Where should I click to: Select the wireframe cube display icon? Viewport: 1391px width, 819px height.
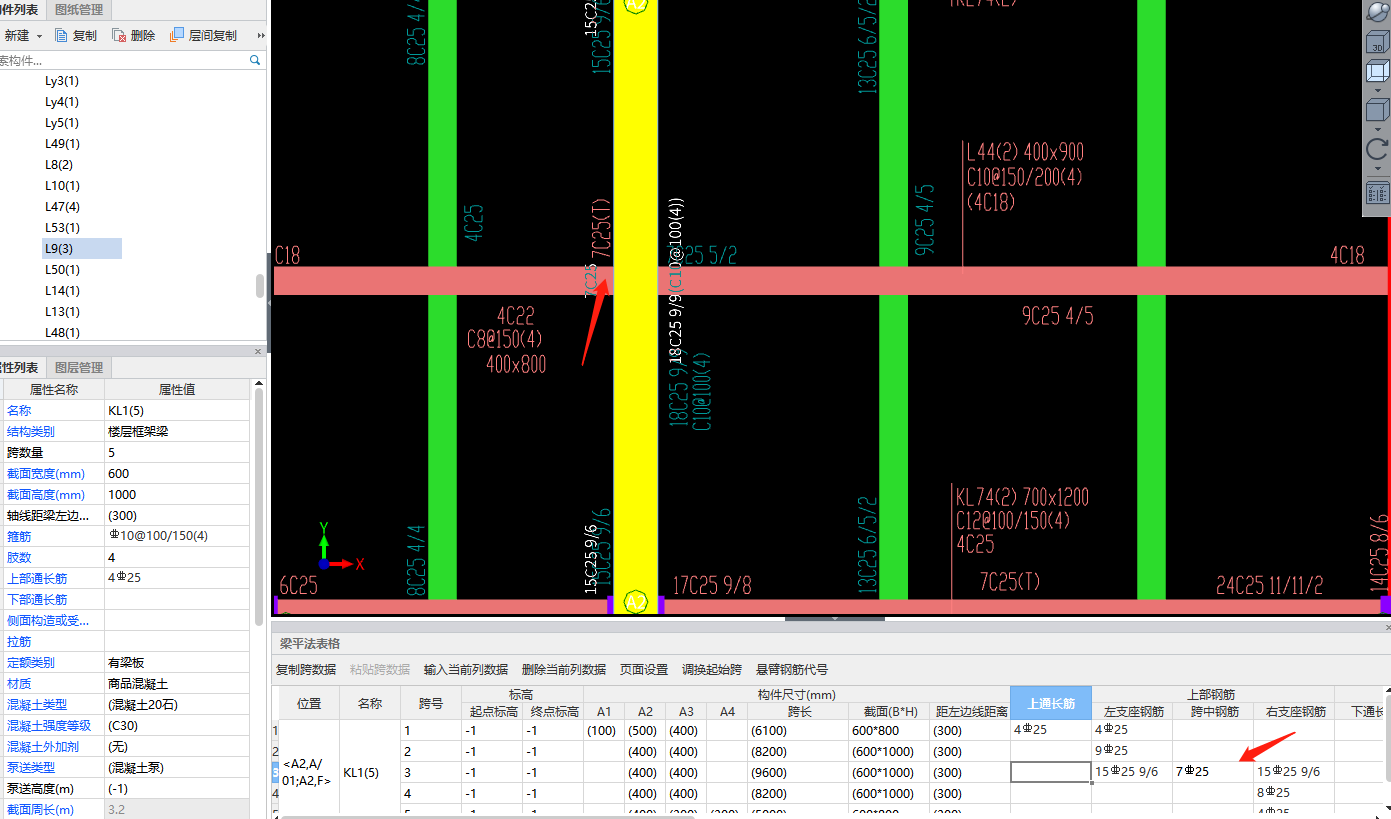pos(1377,72)
